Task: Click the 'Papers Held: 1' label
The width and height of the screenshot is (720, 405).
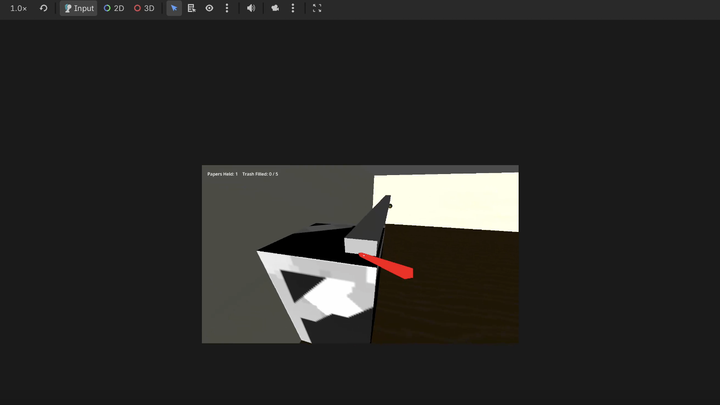Action: (222, 174)
